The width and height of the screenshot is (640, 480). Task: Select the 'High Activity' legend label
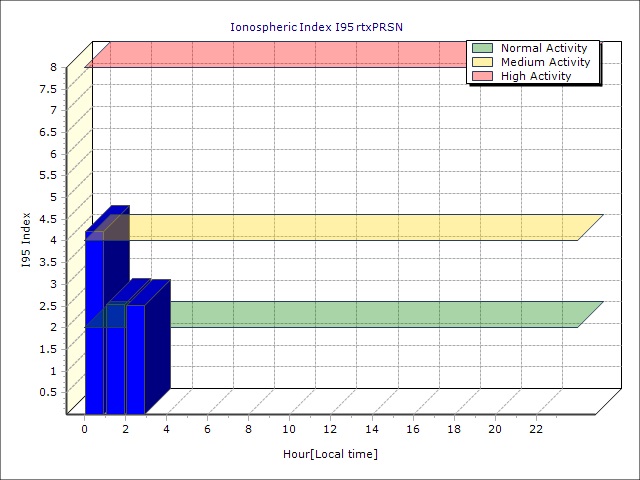[x=536, y=76]
